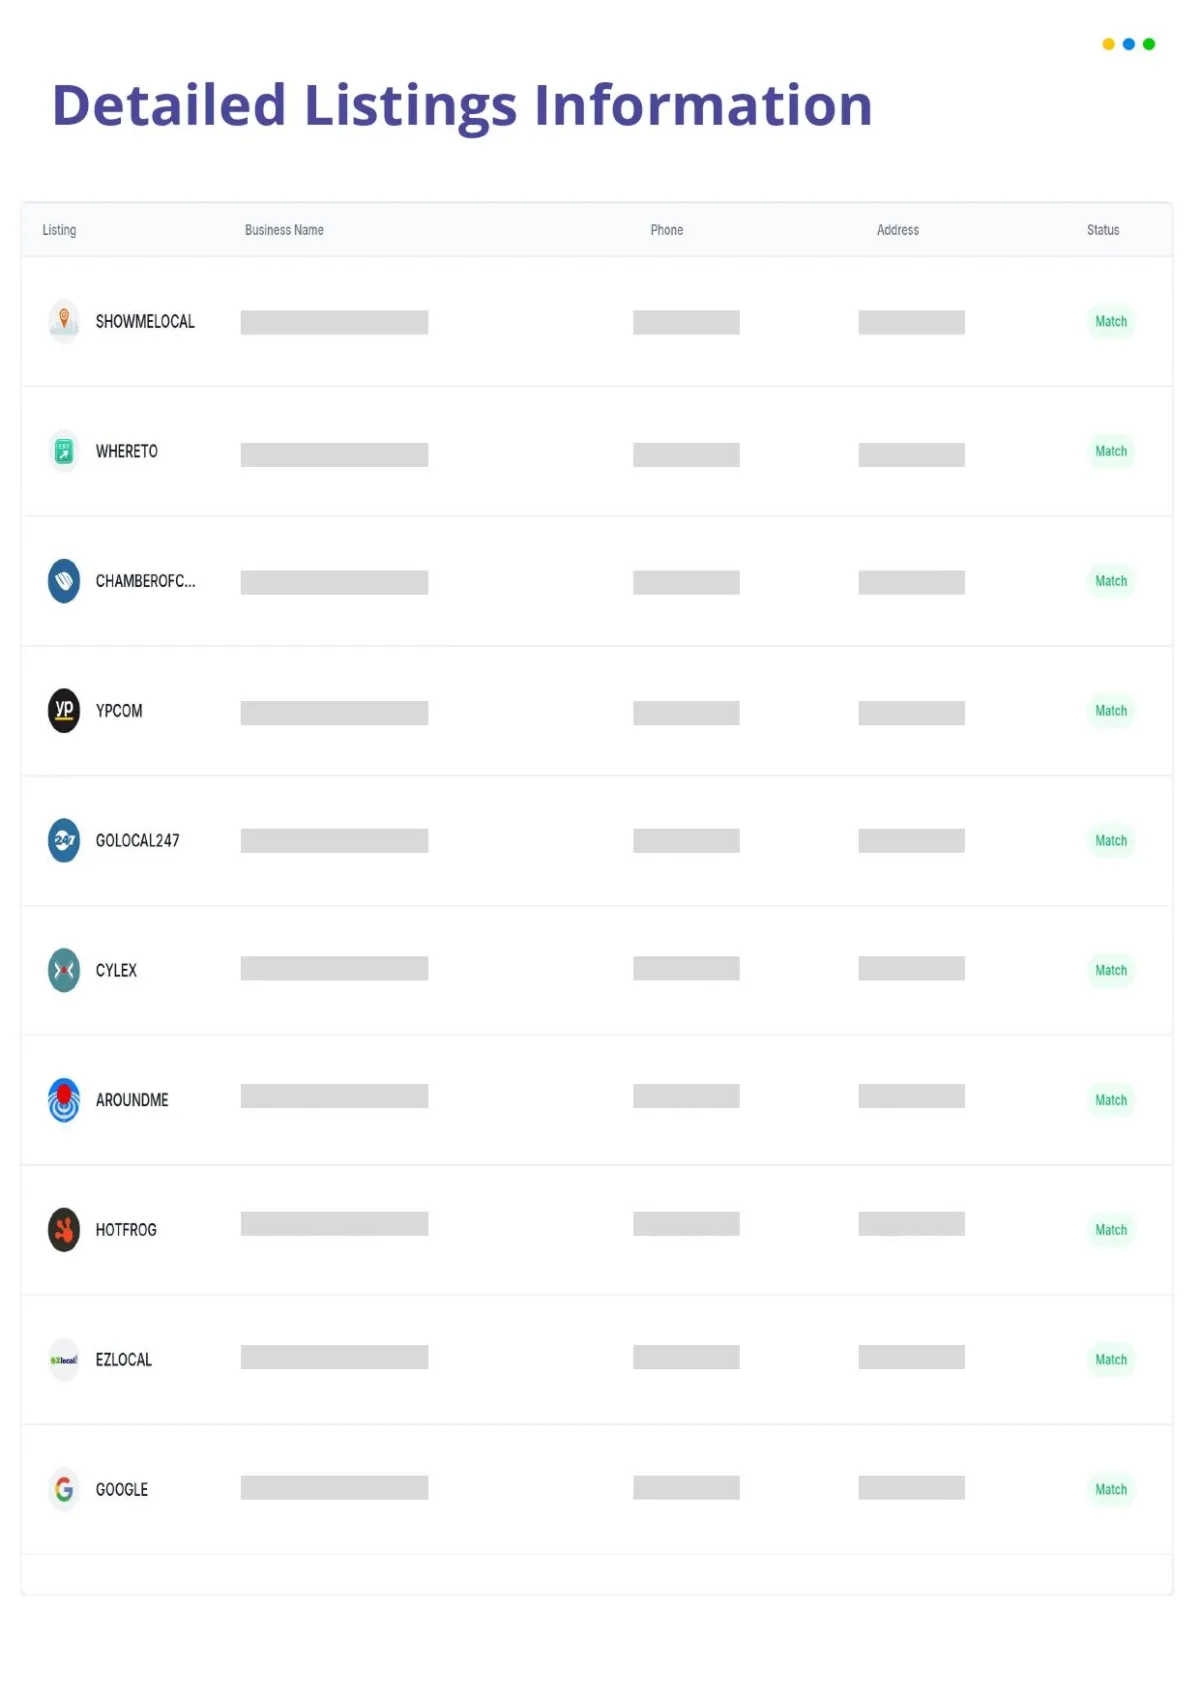This screenshot has height=1696, width=1200.
Task: Click the AroundMe listing icon
Action: pyautogui.click(x=64, y=1100)
